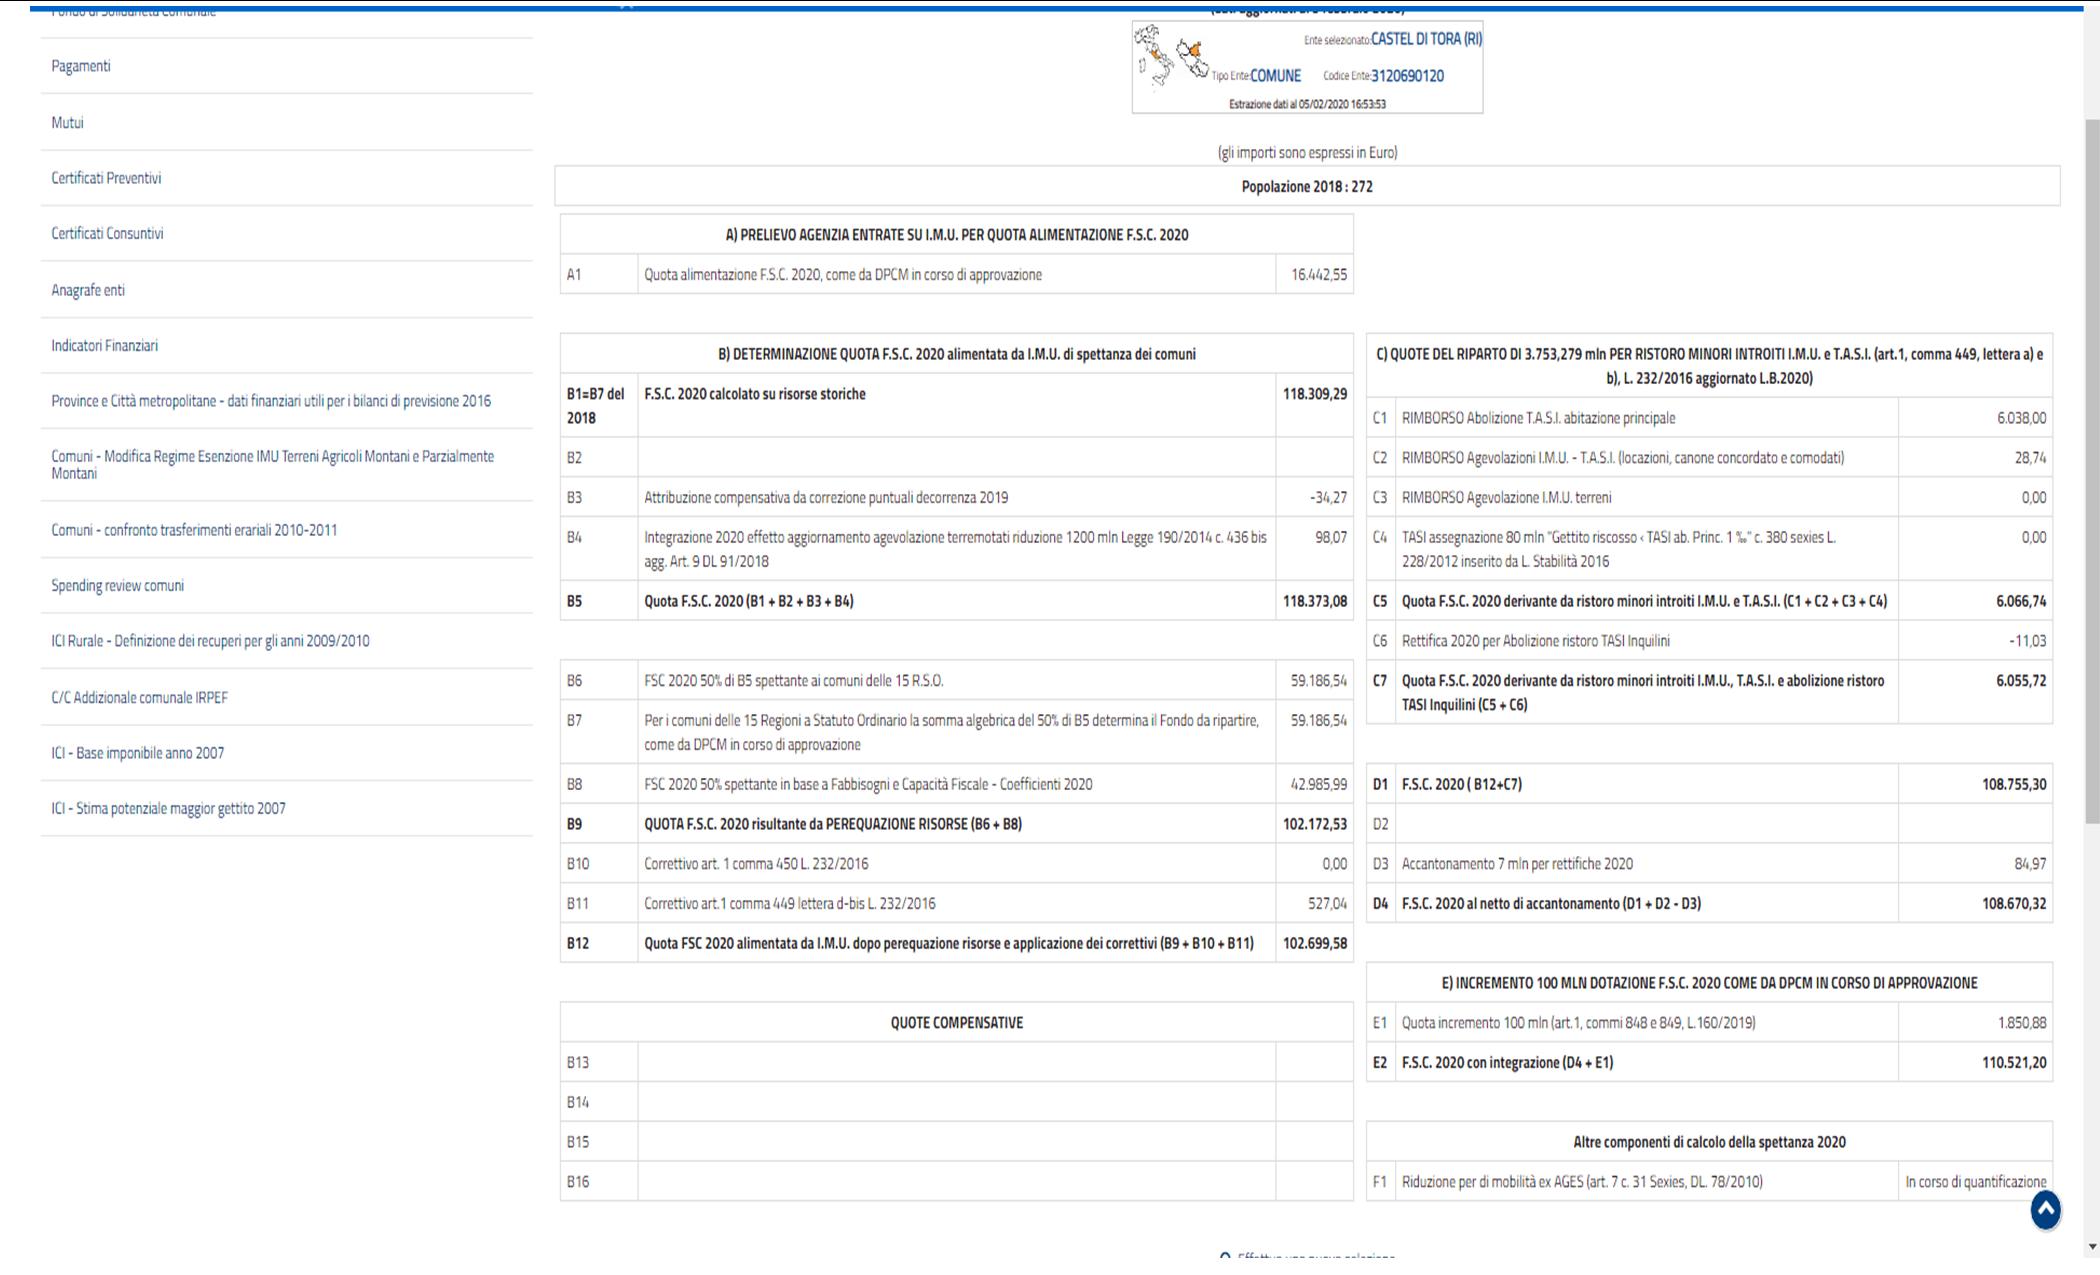Screen dimensions: 2100x1275
Task: Click the scroll-to-top arrow button
Action: [2045, 1209]
